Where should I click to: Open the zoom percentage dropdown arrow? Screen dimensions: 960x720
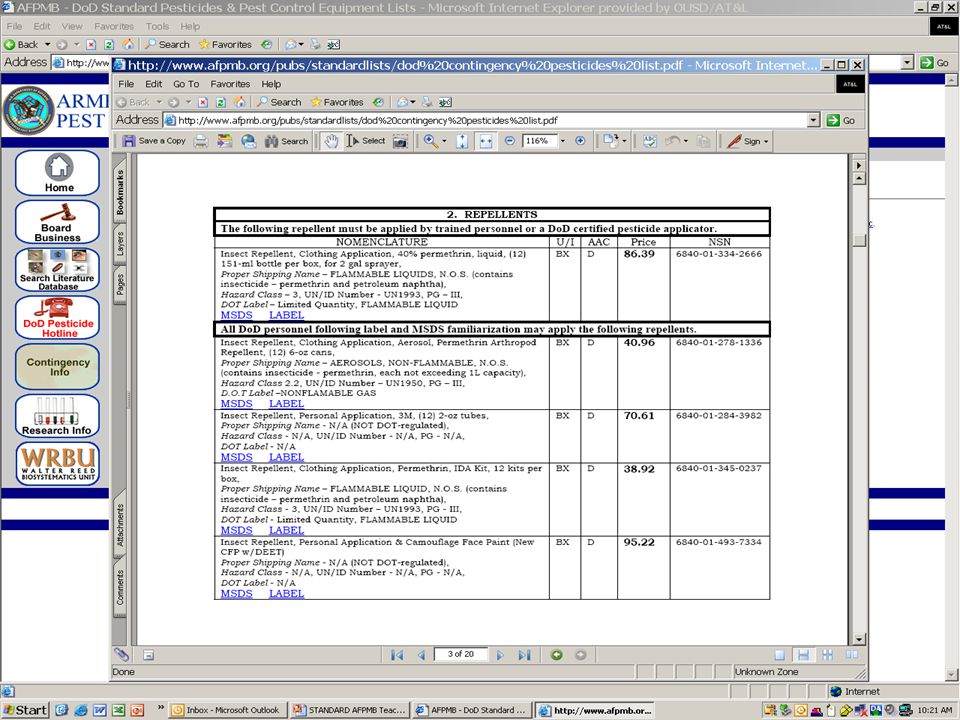click(563, 141)
